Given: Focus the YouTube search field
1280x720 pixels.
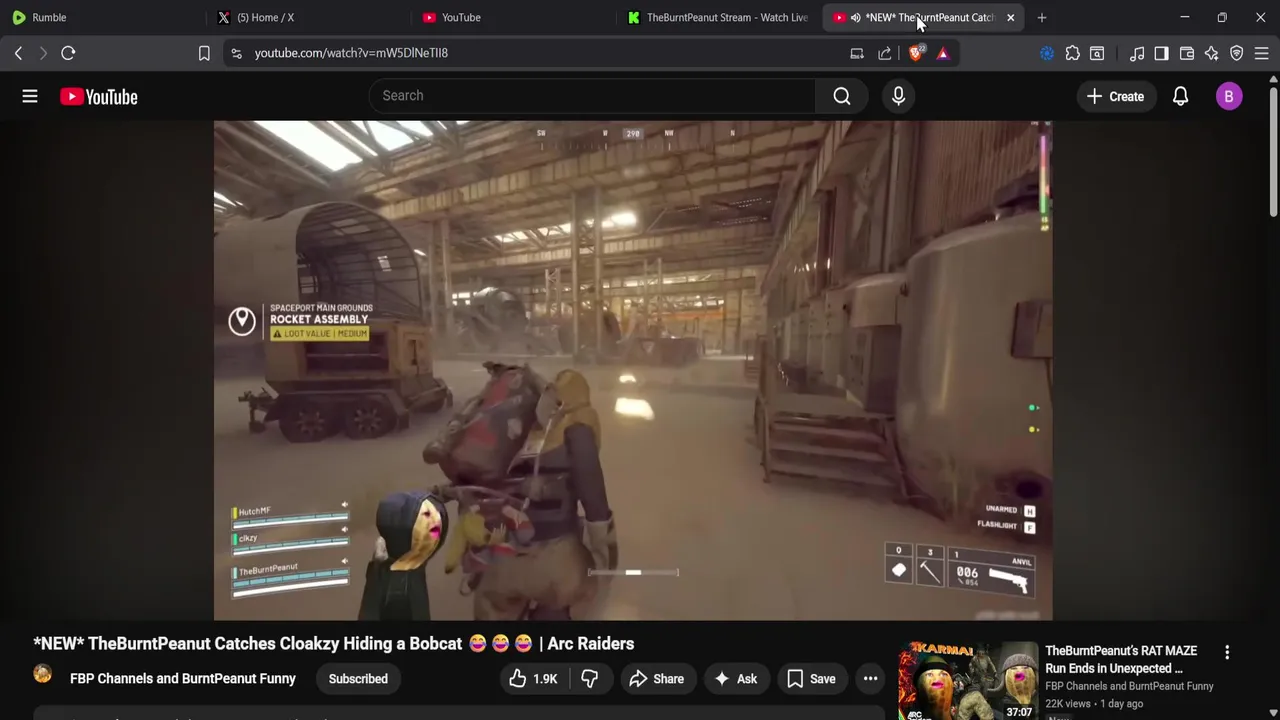Looking at the screenshot, I should pyautogui.click(x=592, y=96).
